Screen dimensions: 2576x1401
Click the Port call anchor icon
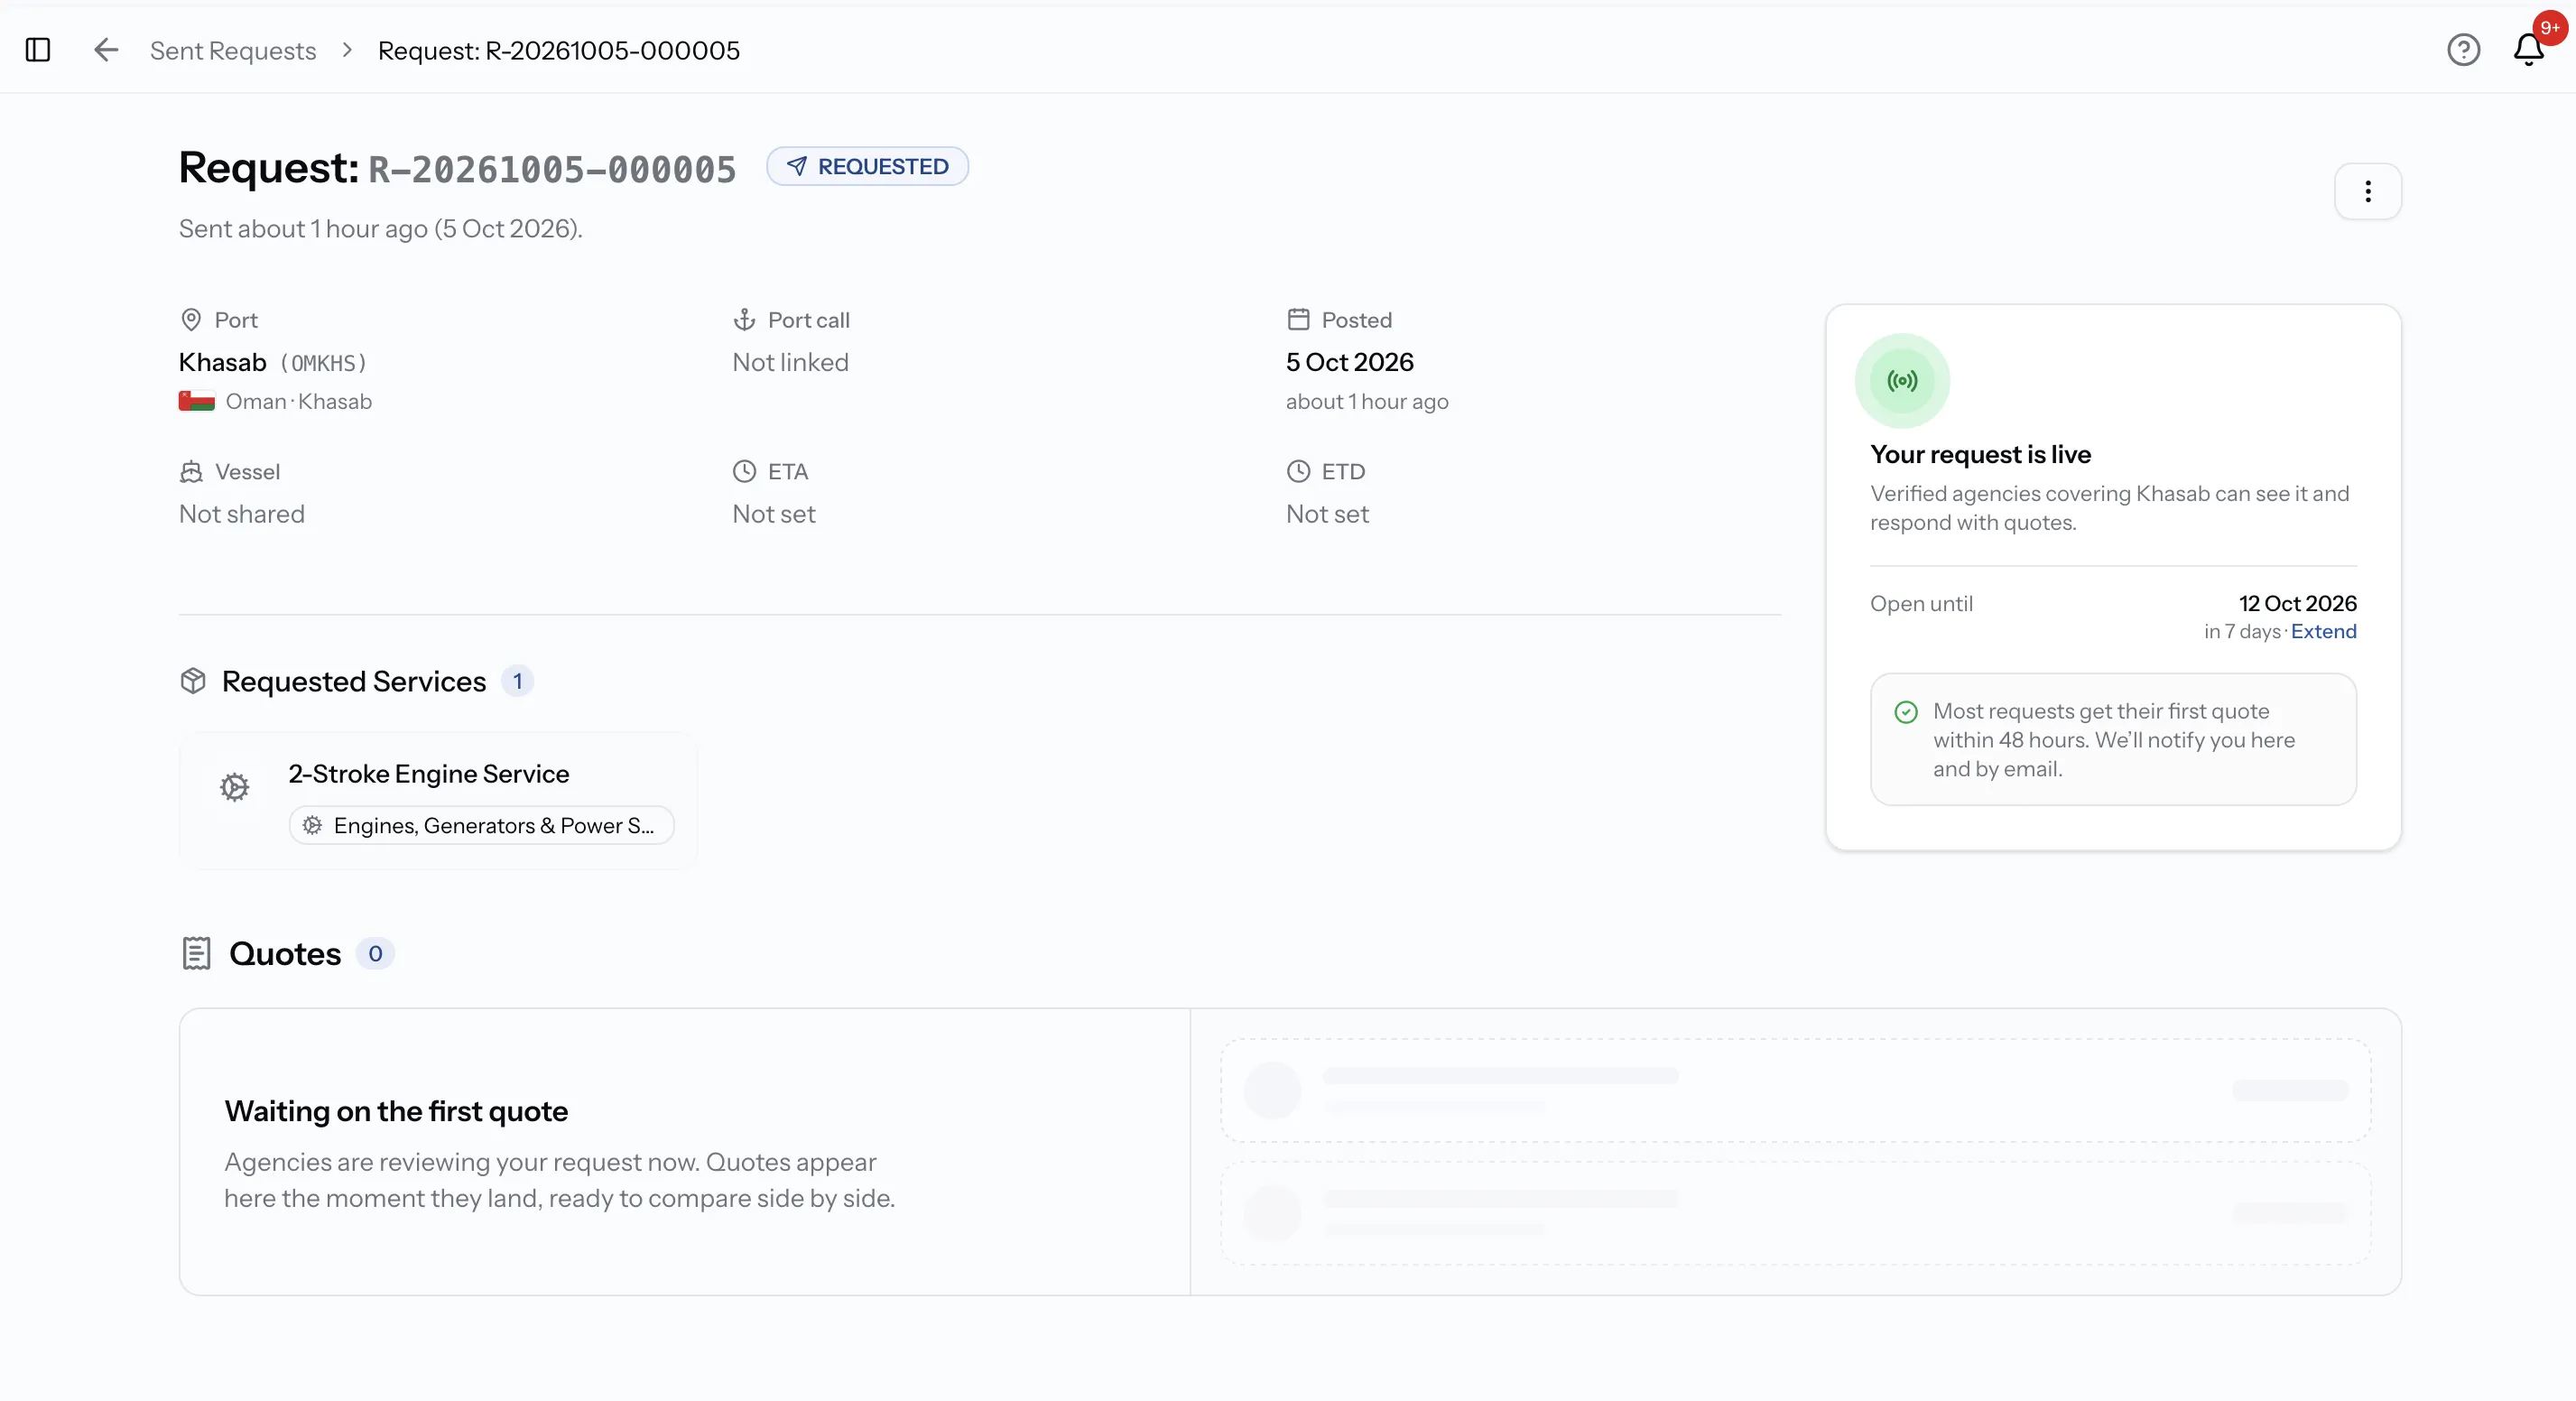coord(744,320)
